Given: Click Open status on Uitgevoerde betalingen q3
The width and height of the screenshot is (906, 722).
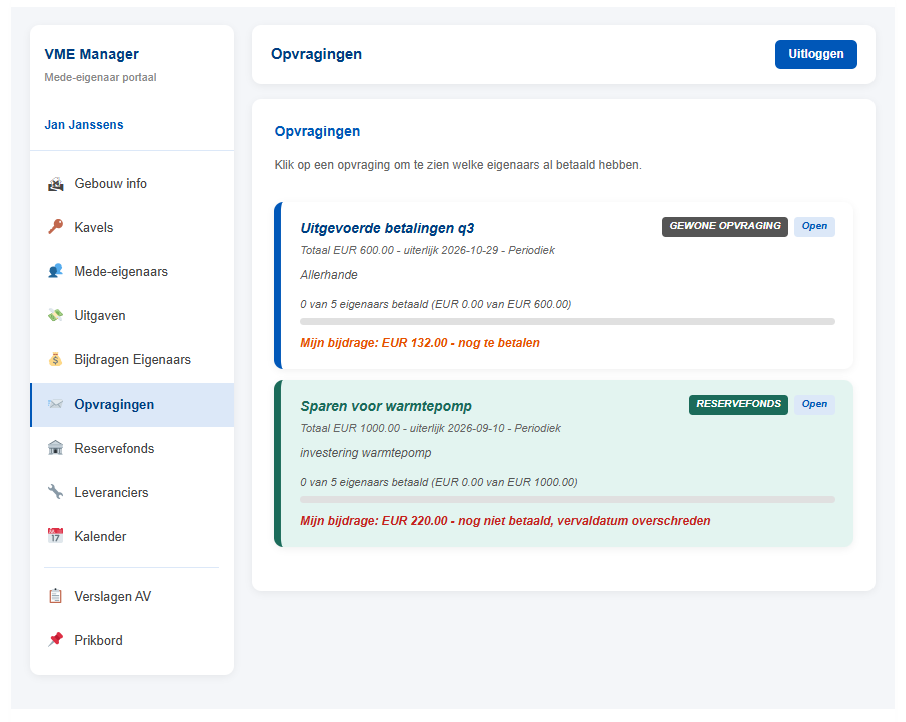Looking at the screenshot, I should 814,226.
